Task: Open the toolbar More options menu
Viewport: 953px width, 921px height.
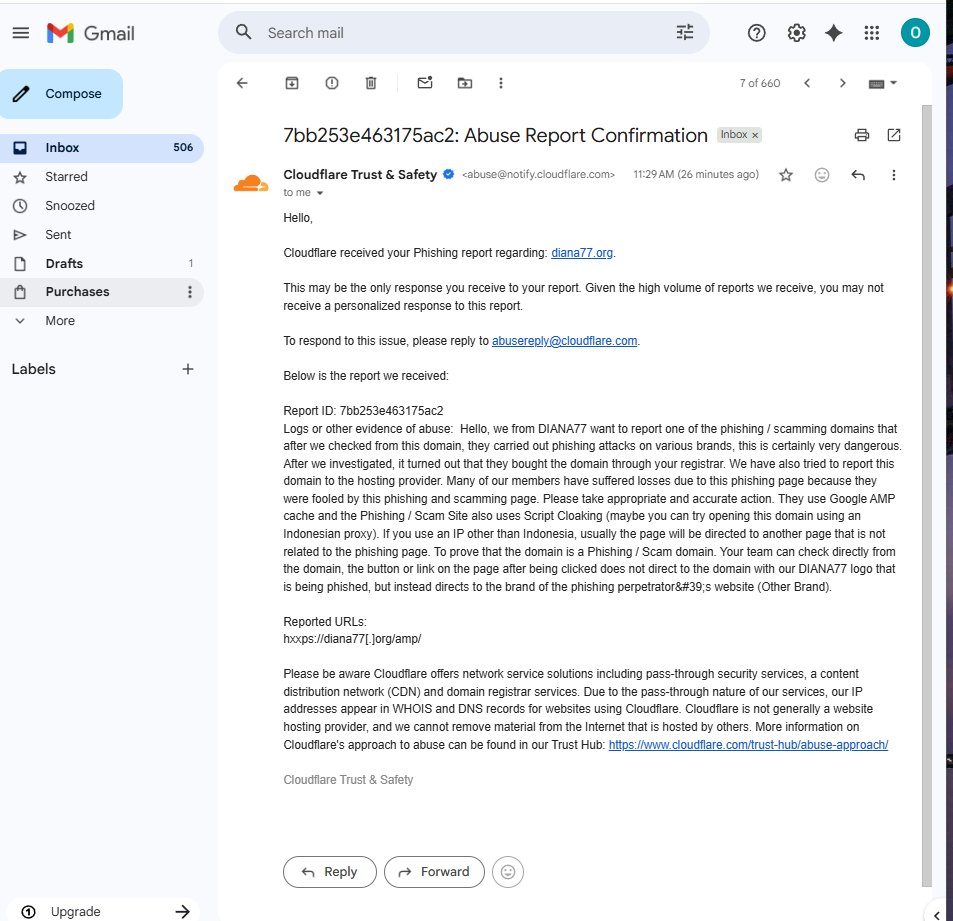Action: [x=501, y=83]
